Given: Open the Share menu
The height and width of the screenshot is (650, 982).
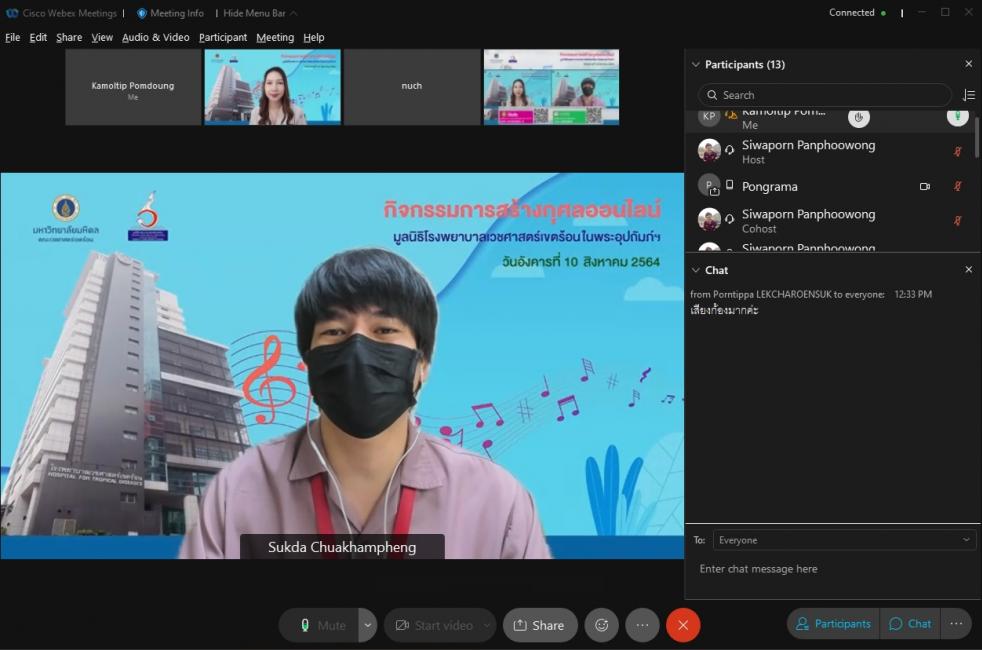Looking at the screenshot, I should click(69, 38).
